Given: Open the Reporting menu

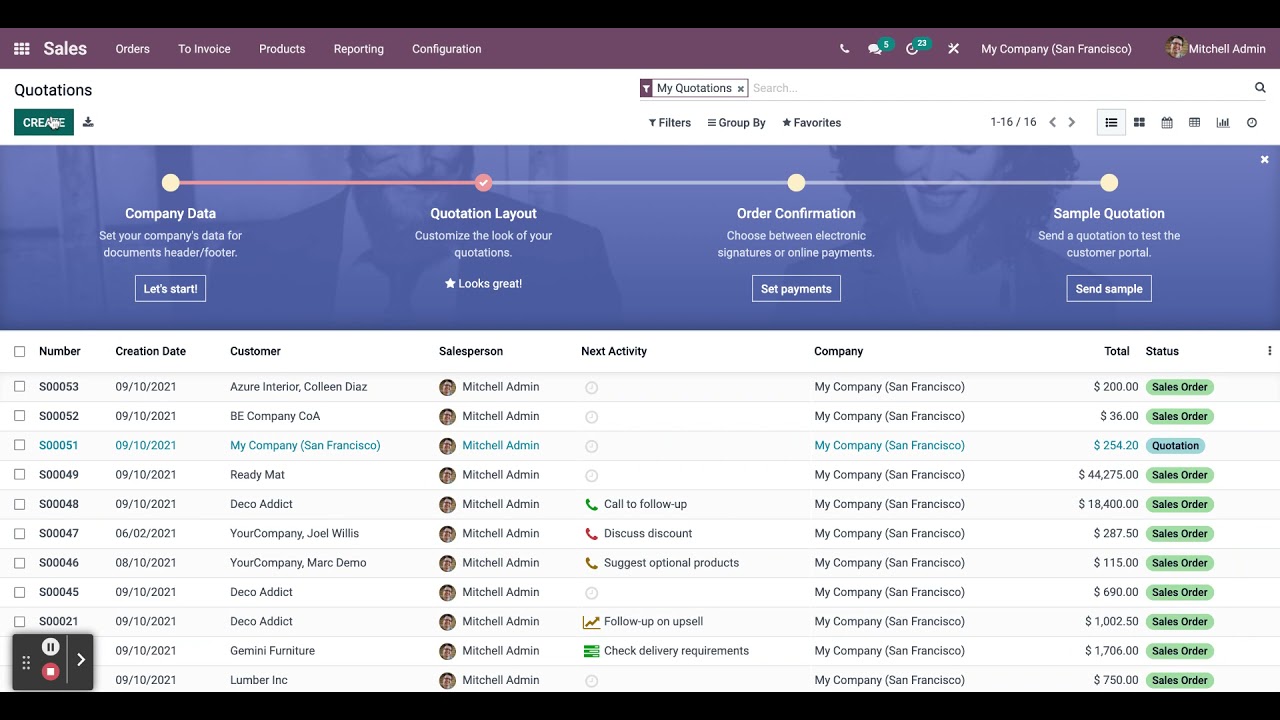Looking at the screenshot, I should [x=358, y=49].
